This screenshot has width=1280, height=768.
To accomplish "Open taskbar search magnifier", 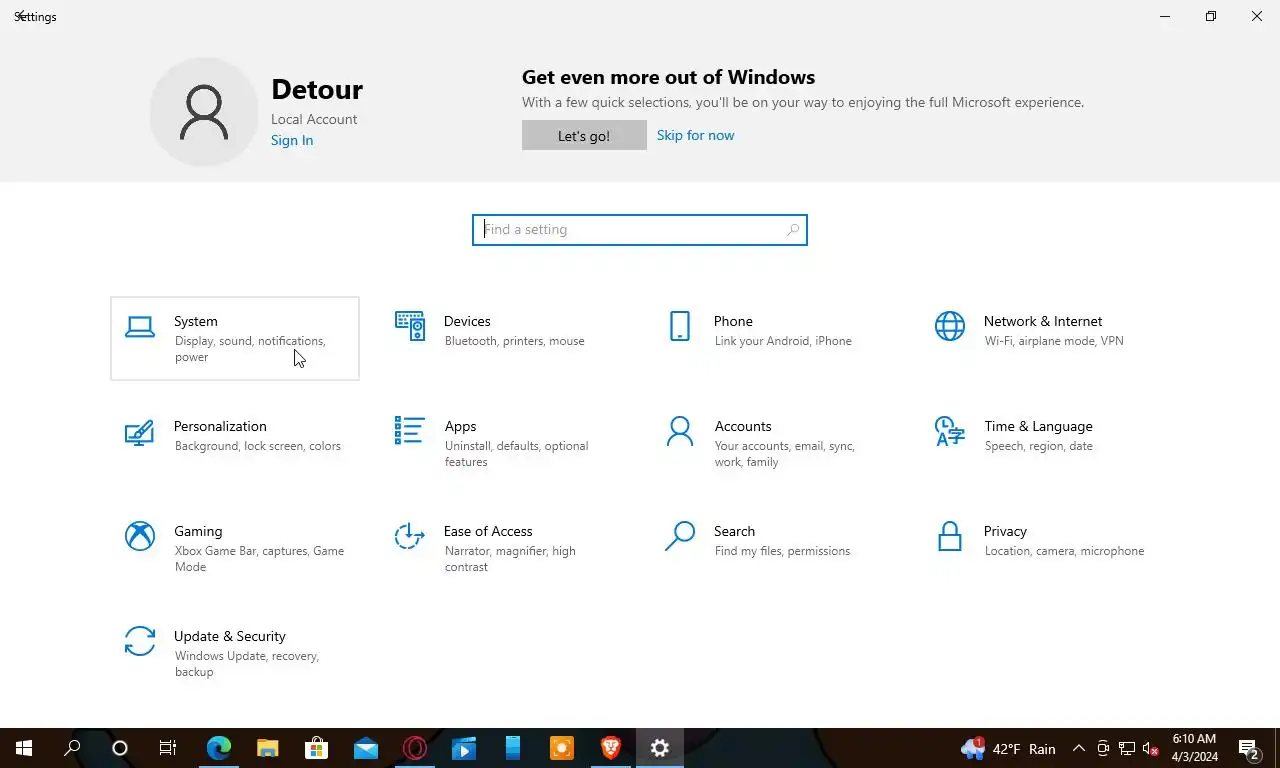I will [x=72, y=748].
